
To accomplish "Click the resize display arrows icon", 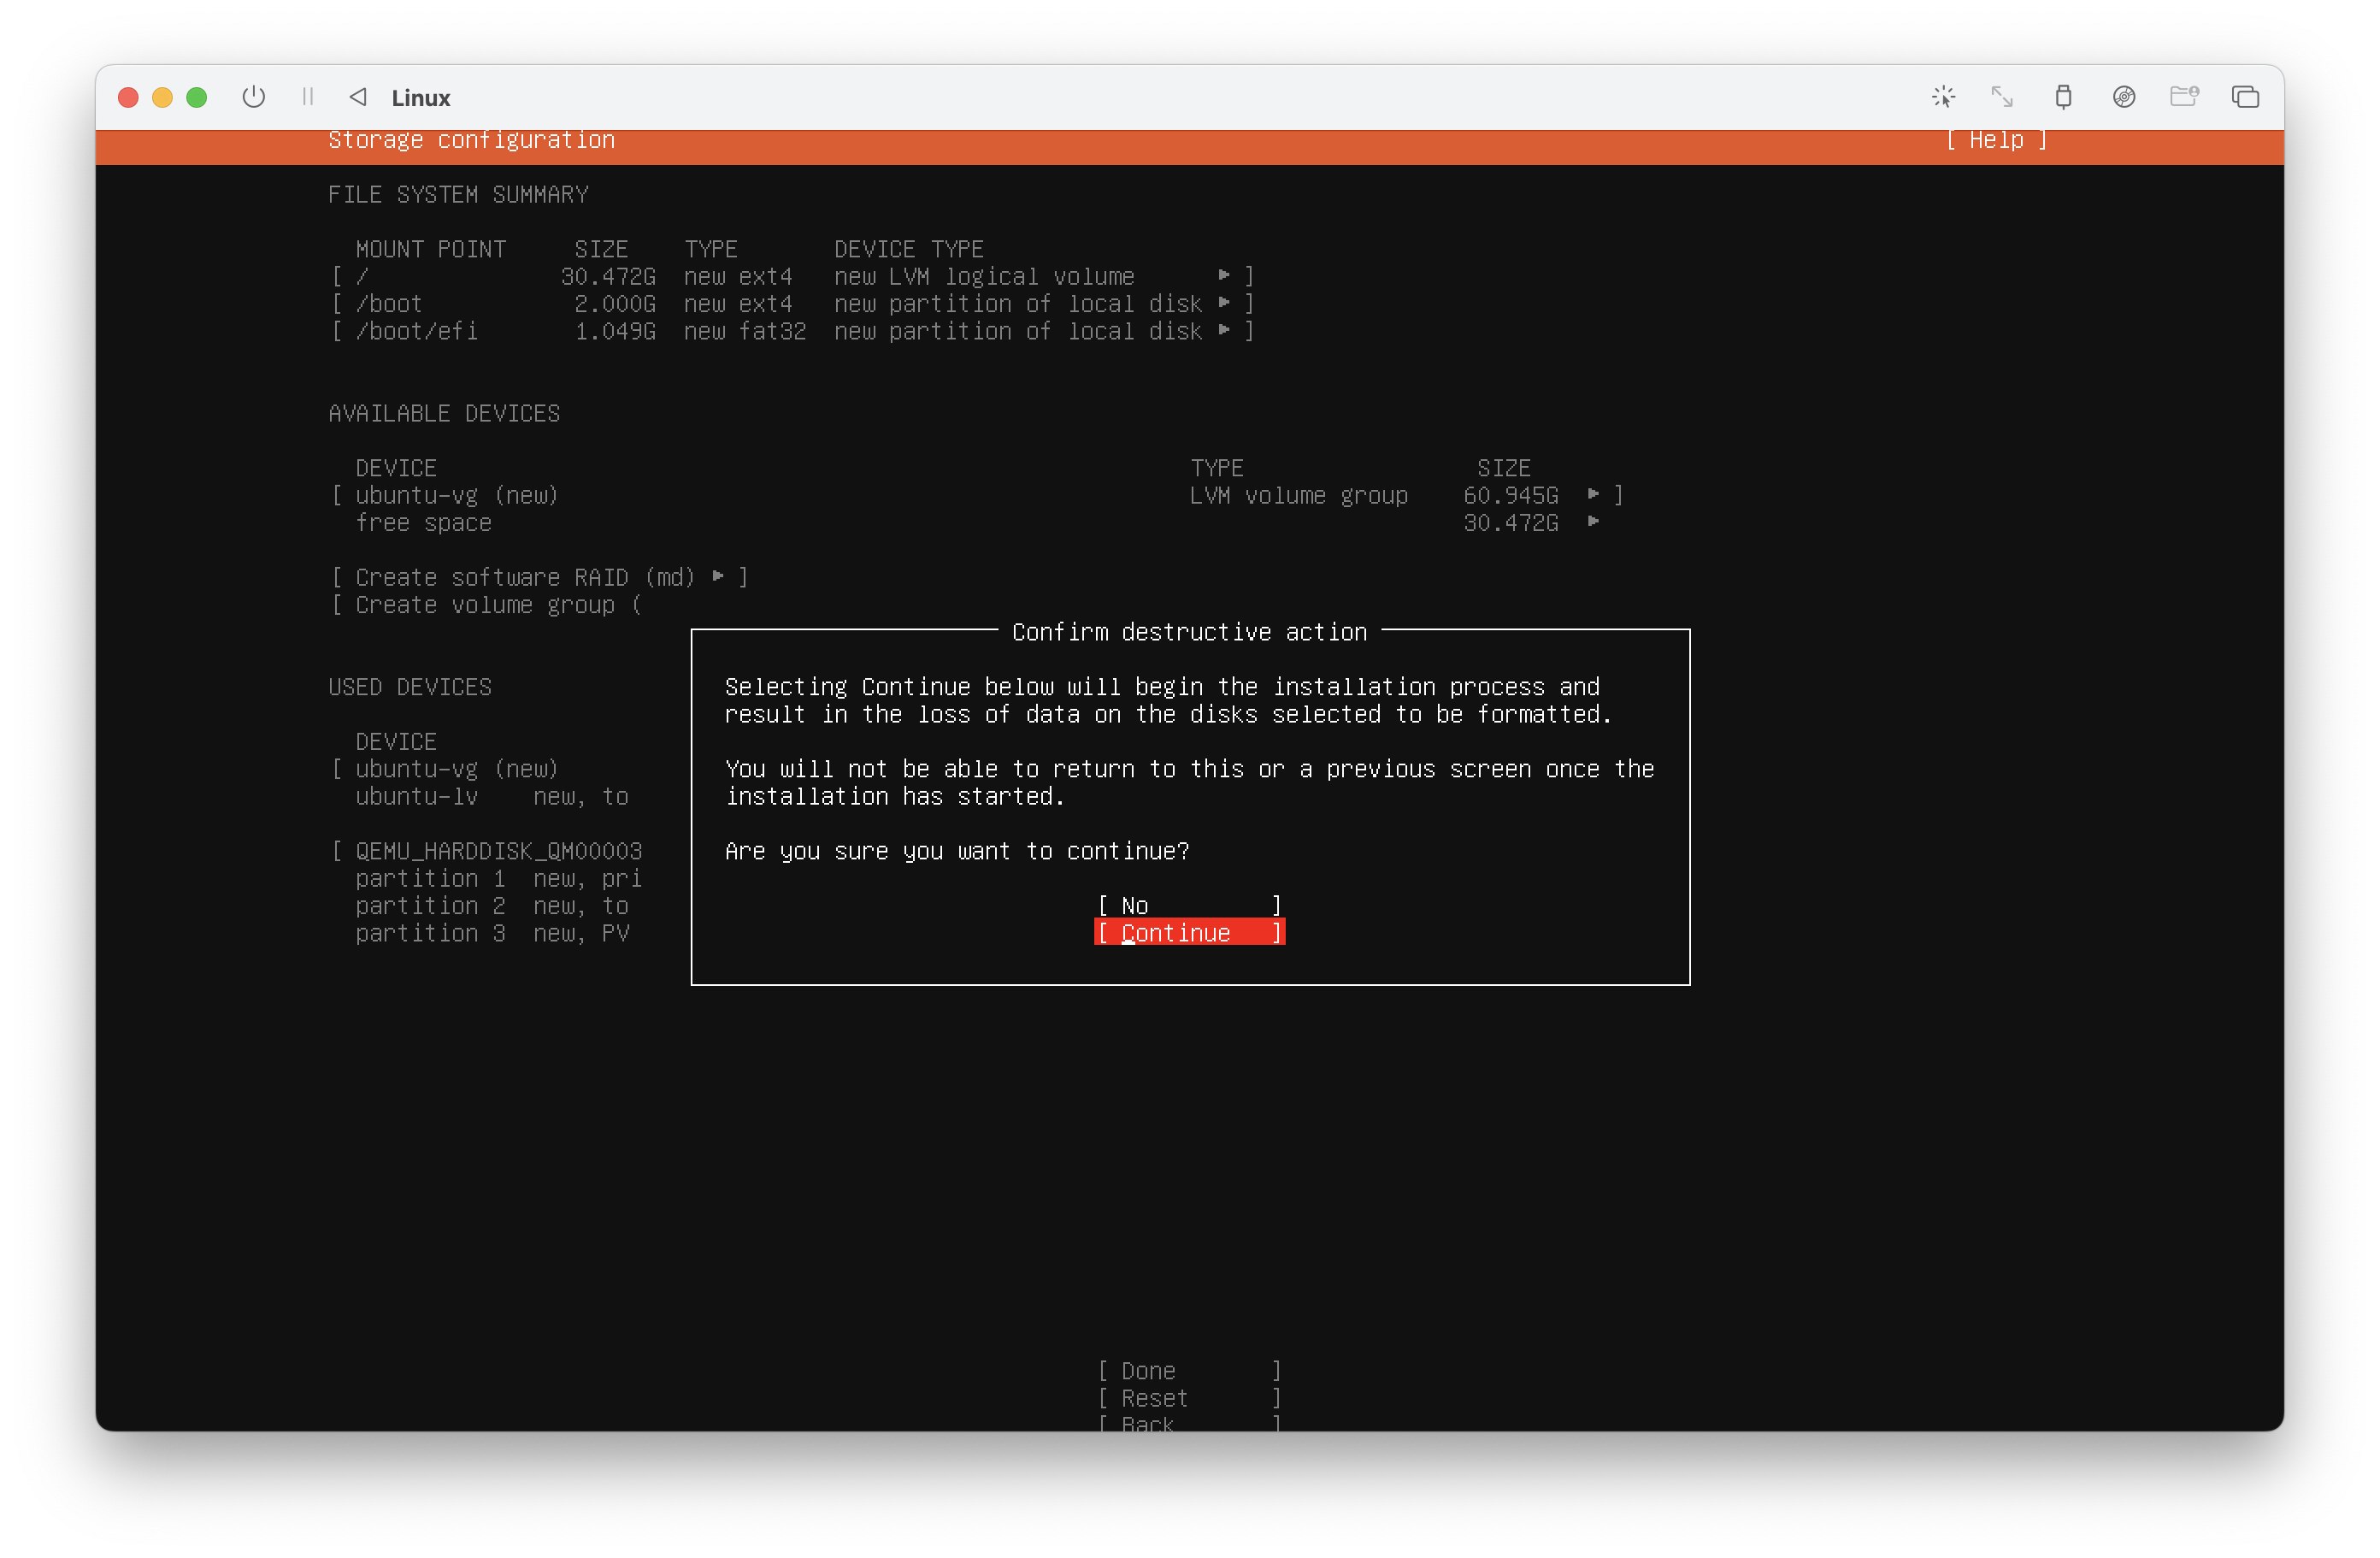I will click(2002, 97).
